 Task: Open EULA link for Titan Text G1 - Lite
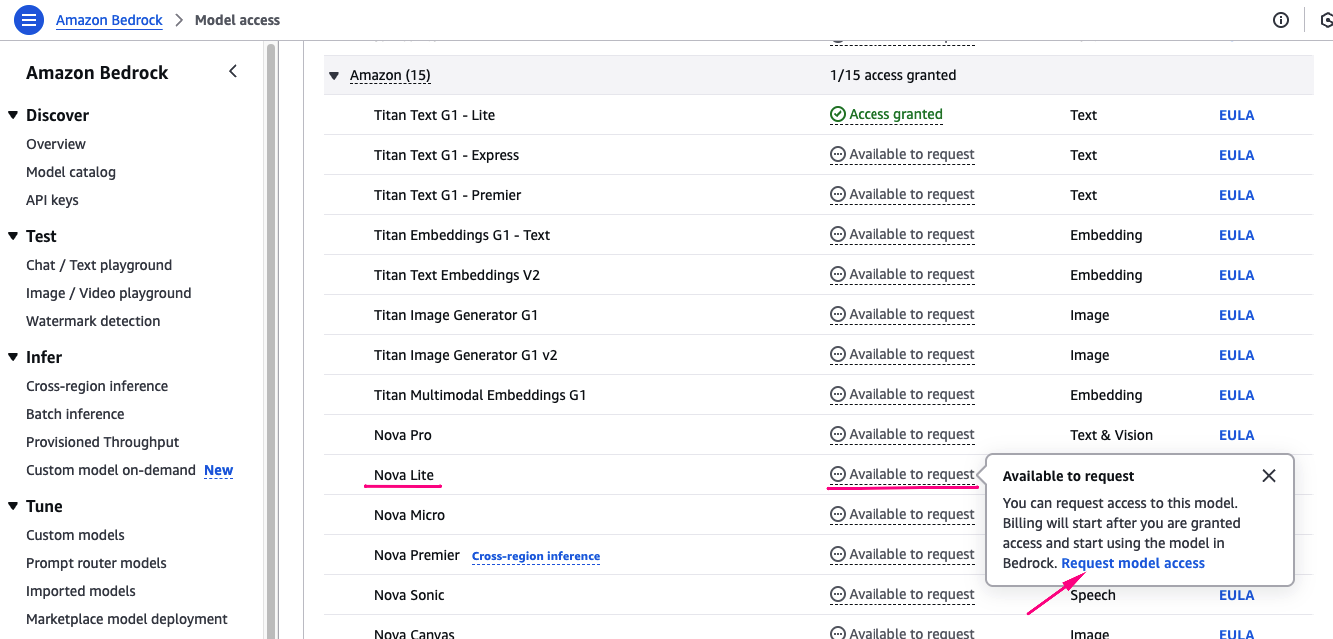coord(1236,115)
